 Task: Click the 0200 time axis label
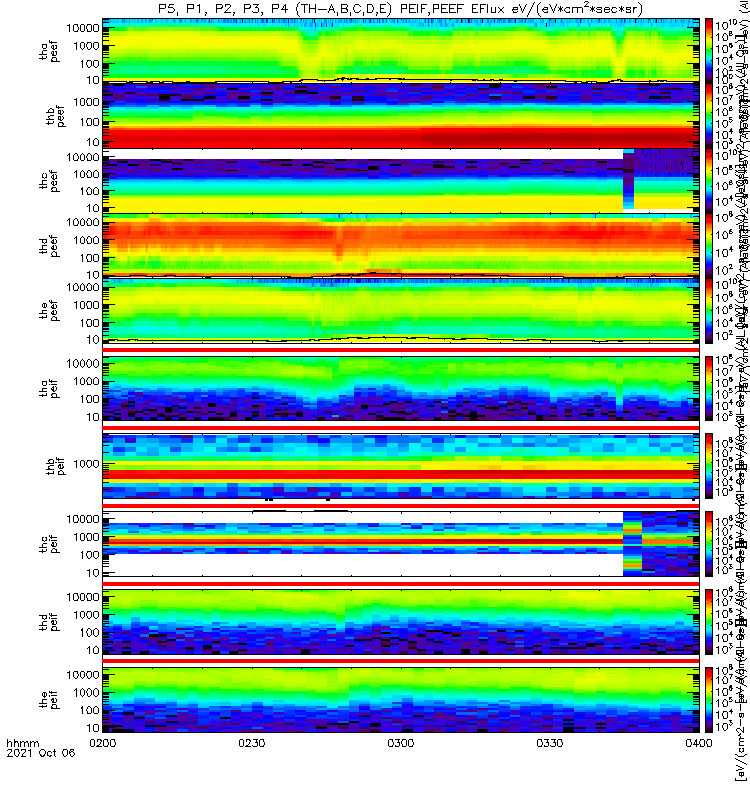[x=103, y=743]
